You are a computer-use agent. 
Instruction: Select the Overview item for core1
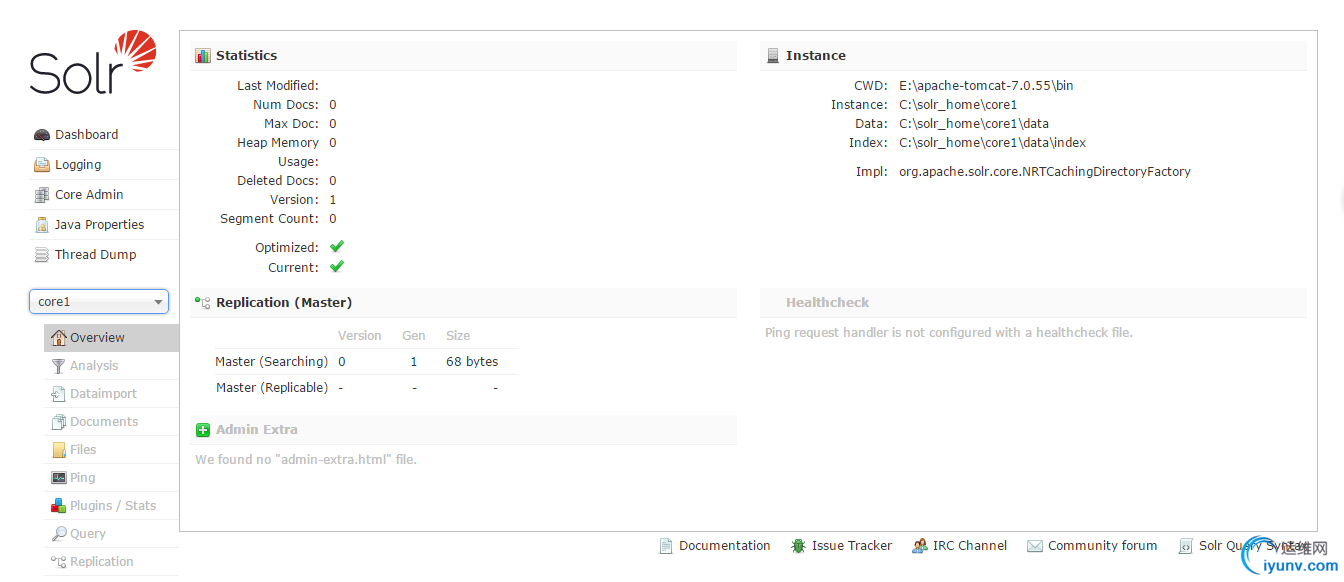[112, 338]
